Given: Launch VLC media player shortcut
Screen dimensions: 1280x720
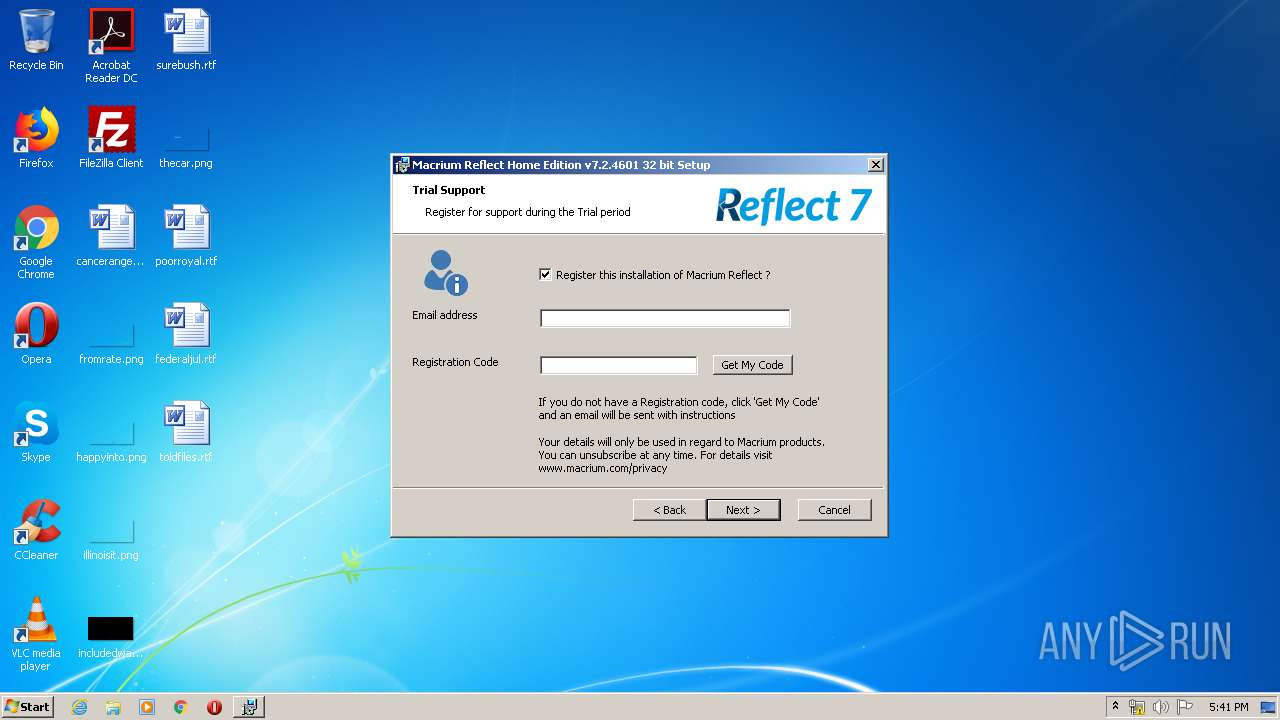Looking at the screenshot, I should 36,634.
